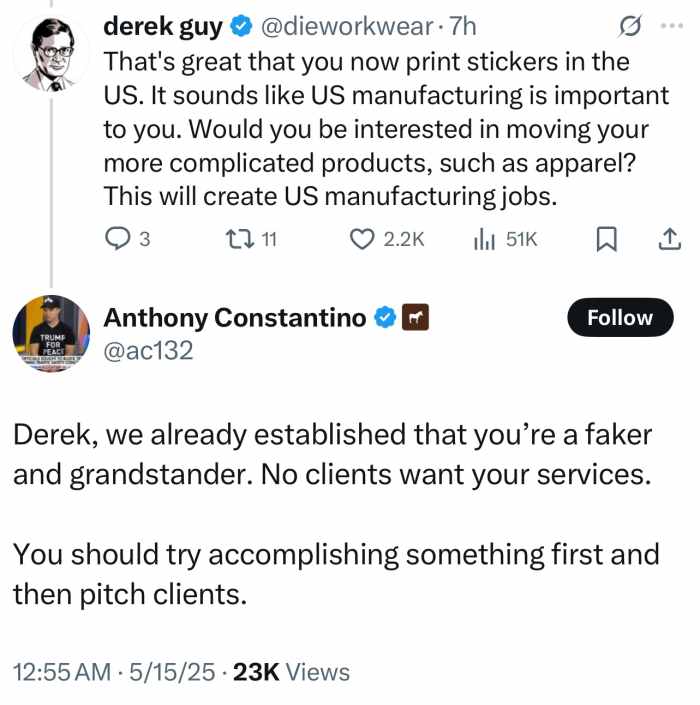Screen dimensions: 700x705
Task: Open the brown affiliate badge icon
Action: point(415,318)
